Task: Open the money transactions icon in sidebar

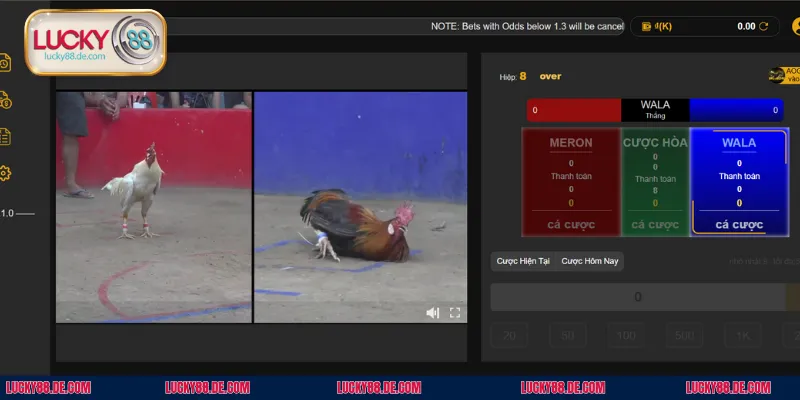Action: (x=6, y=100)
